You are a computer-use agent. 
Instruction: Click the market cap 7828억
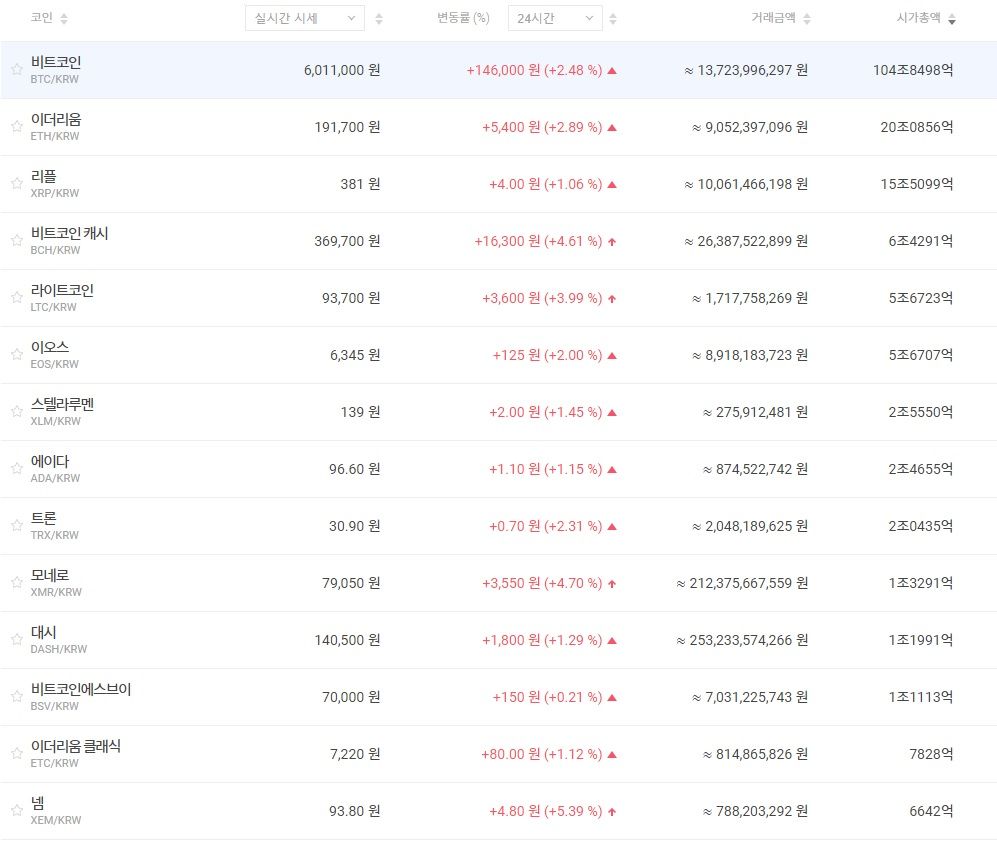pyautogui.click(x=931, y=754)
